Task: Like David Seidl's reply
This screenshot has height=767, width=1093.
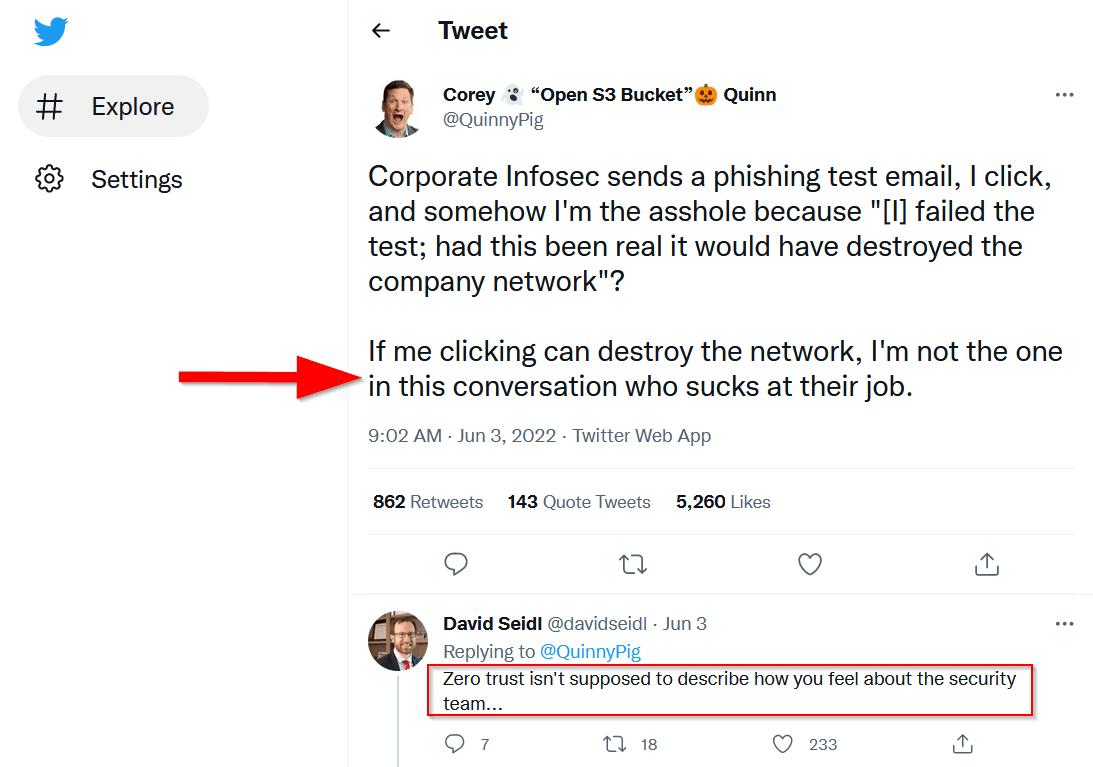Action: tap(782, 744)
